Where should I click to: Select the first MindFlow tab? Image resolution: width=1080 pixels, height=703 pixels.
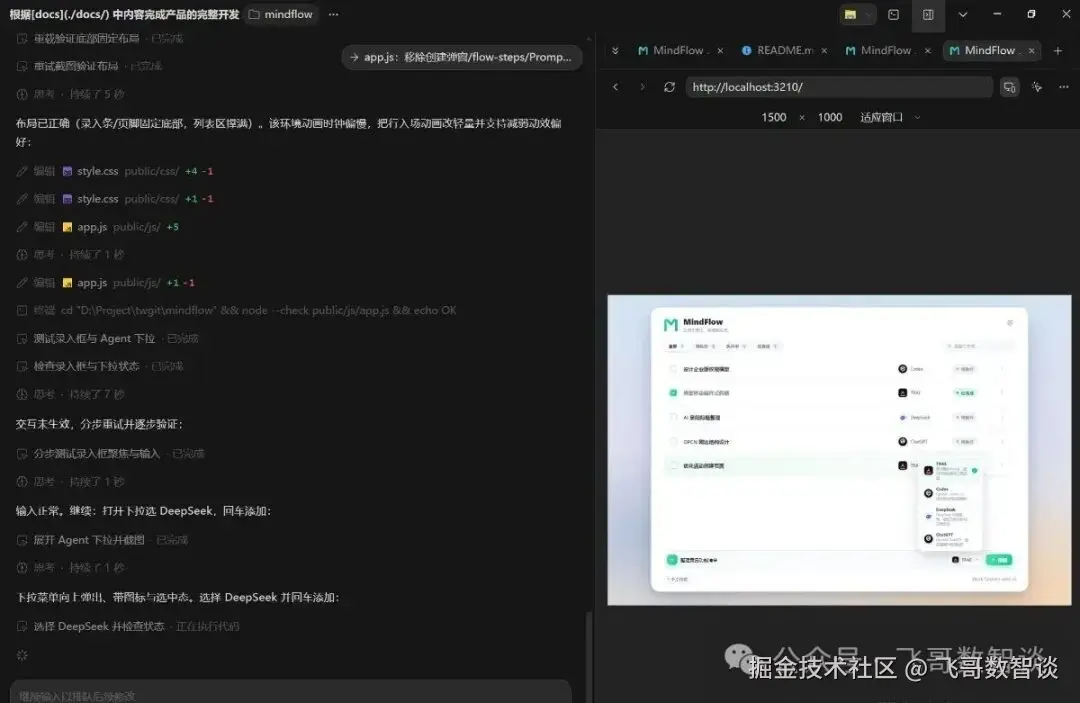679,50
